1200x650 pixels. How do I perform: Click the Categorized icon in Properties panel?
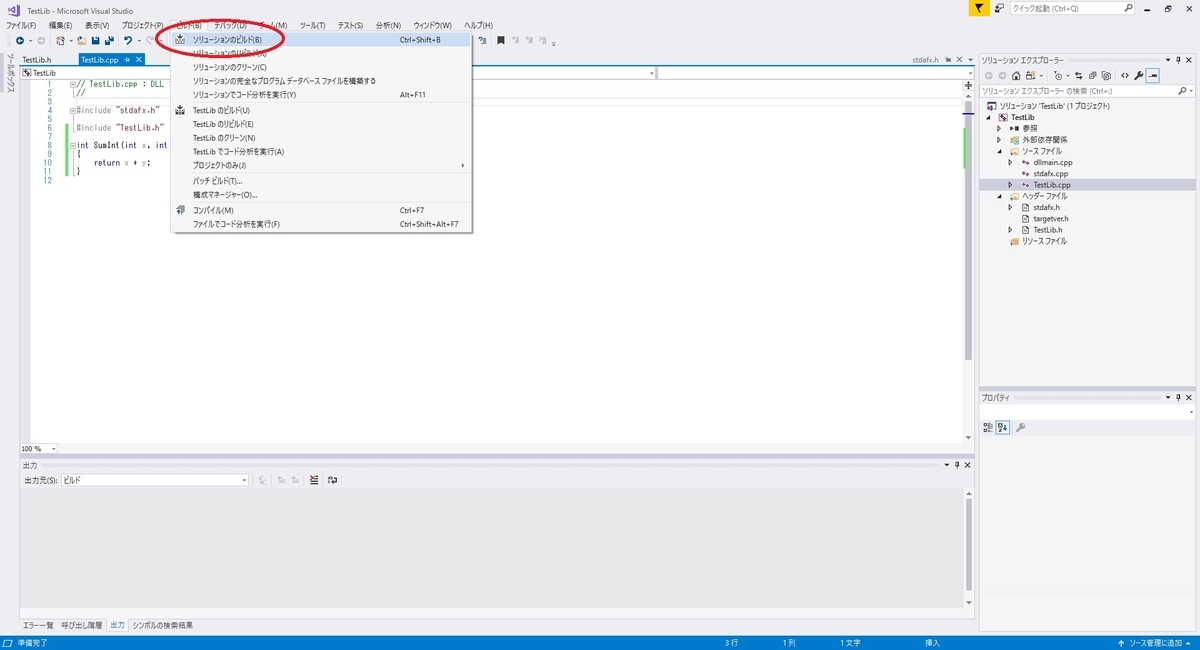click(x=988, y=427)
